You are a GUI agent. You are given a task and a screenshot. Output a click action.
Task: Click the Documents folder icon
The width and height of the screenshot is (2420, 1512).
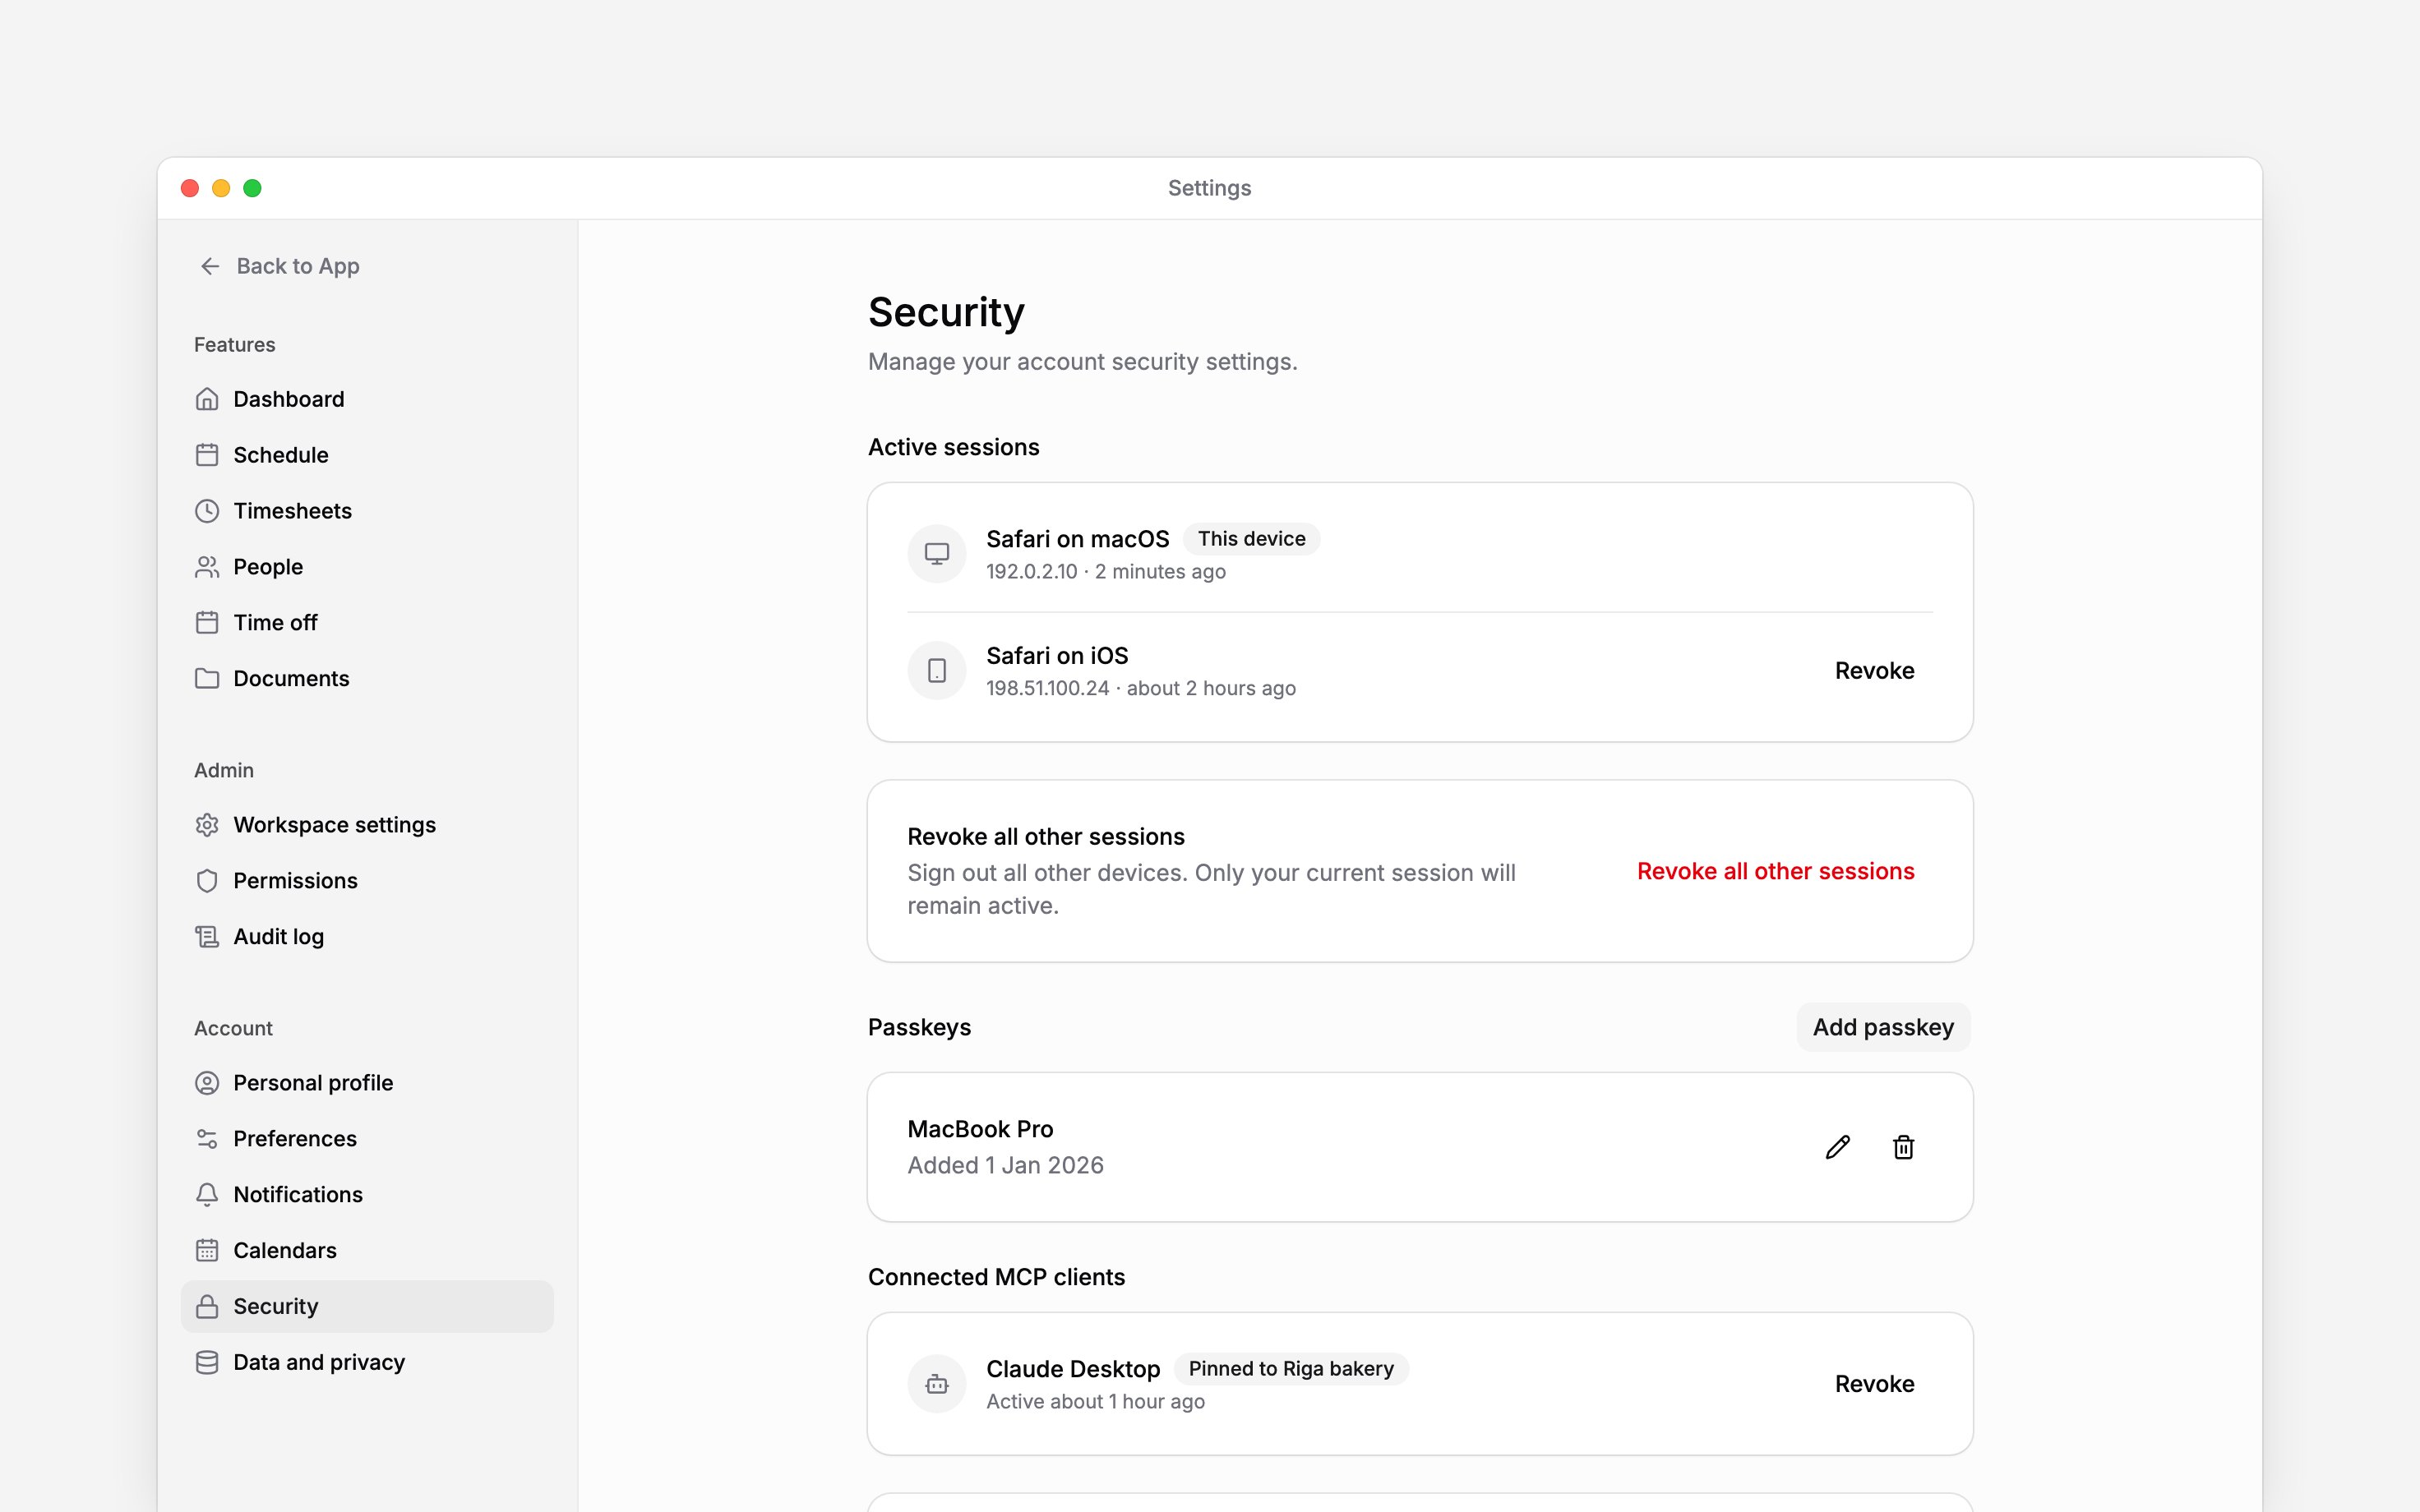(207, 679)
